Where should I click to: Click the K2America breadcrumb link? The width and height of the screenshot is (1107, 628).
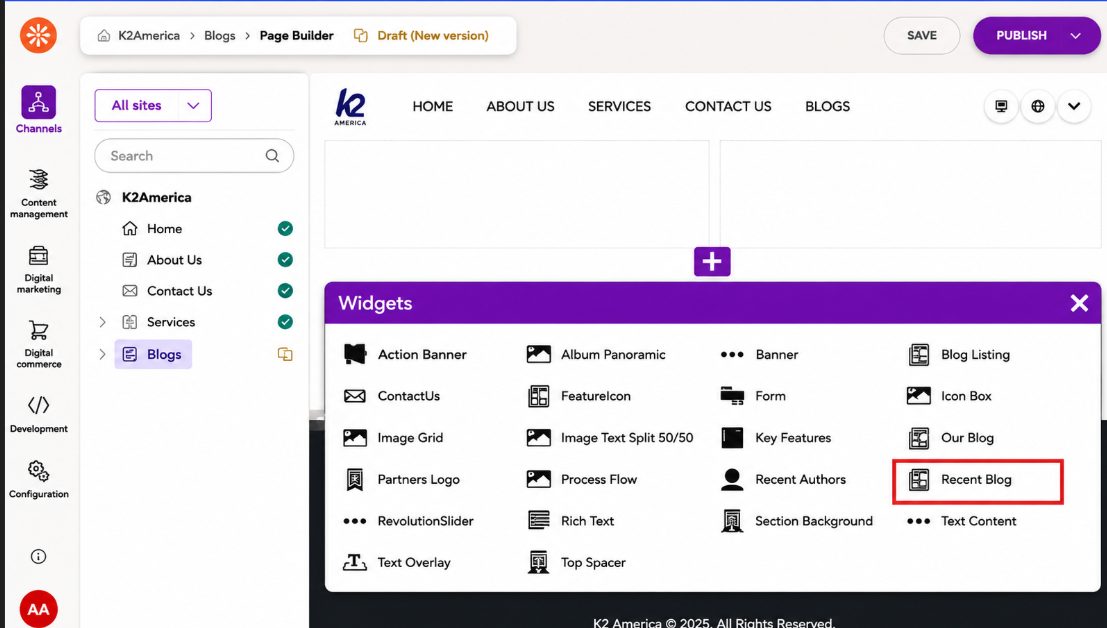(x=149, y=35)
